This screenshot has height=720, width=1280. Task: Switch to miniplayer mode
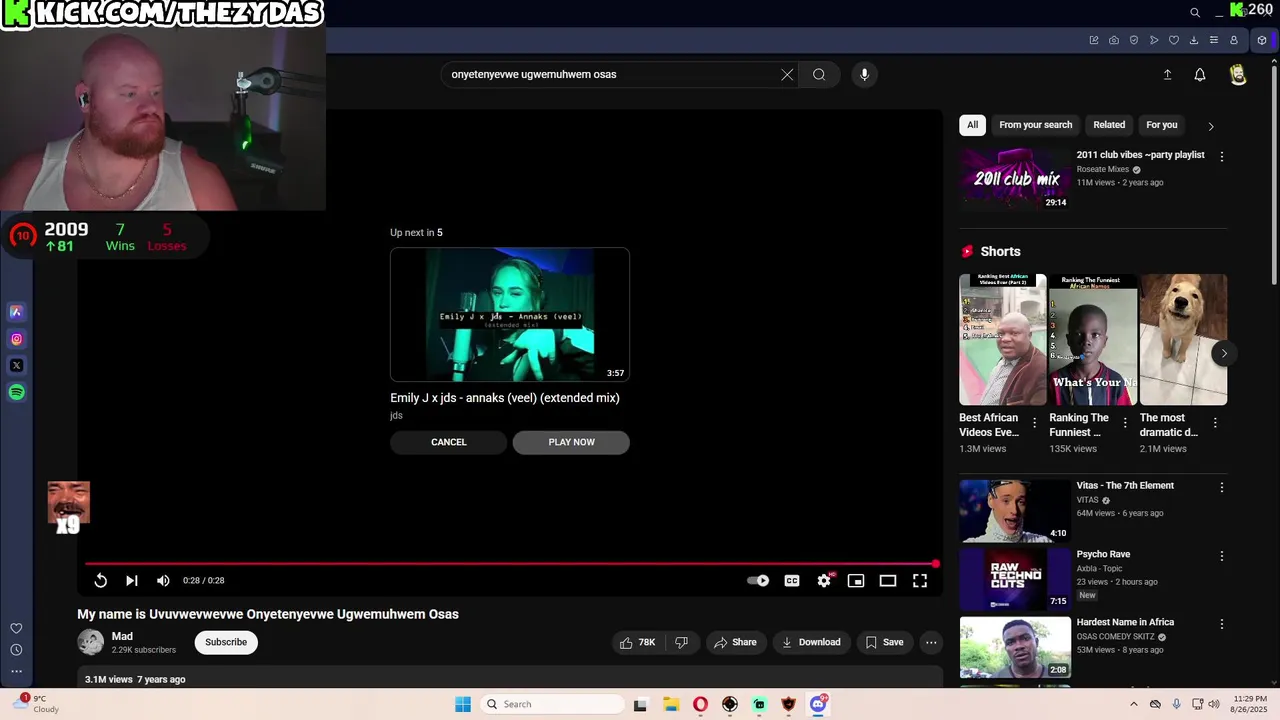[856, 581]
